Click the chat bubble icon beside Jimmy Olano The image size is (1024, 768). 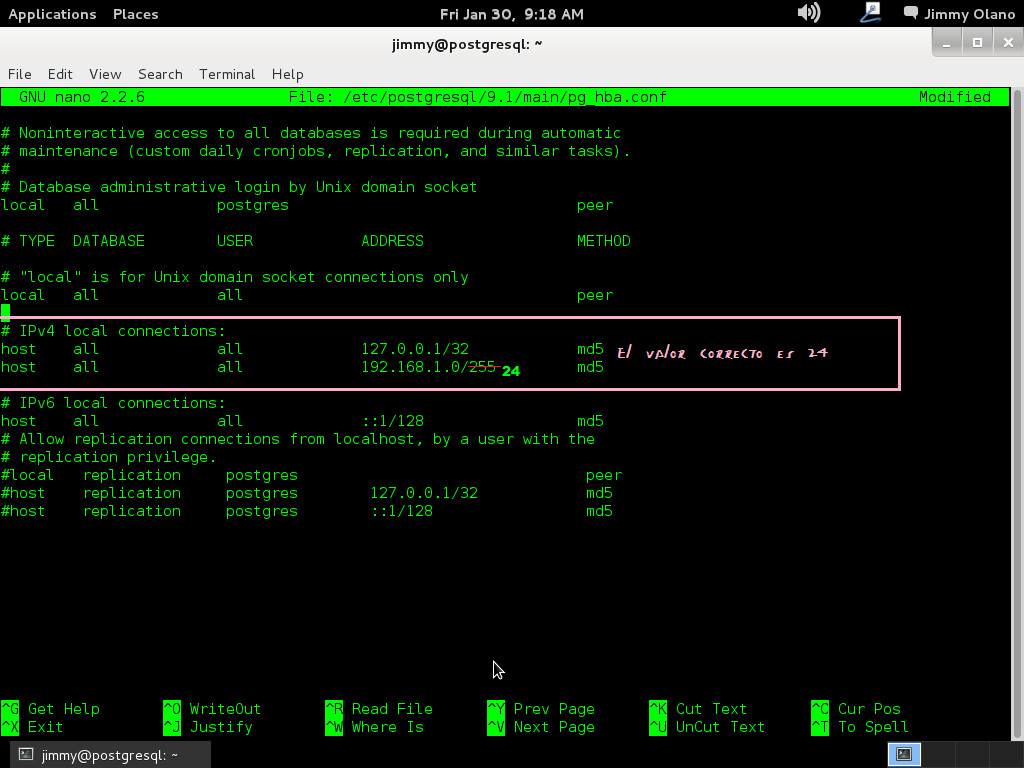(x=910, y=14)
